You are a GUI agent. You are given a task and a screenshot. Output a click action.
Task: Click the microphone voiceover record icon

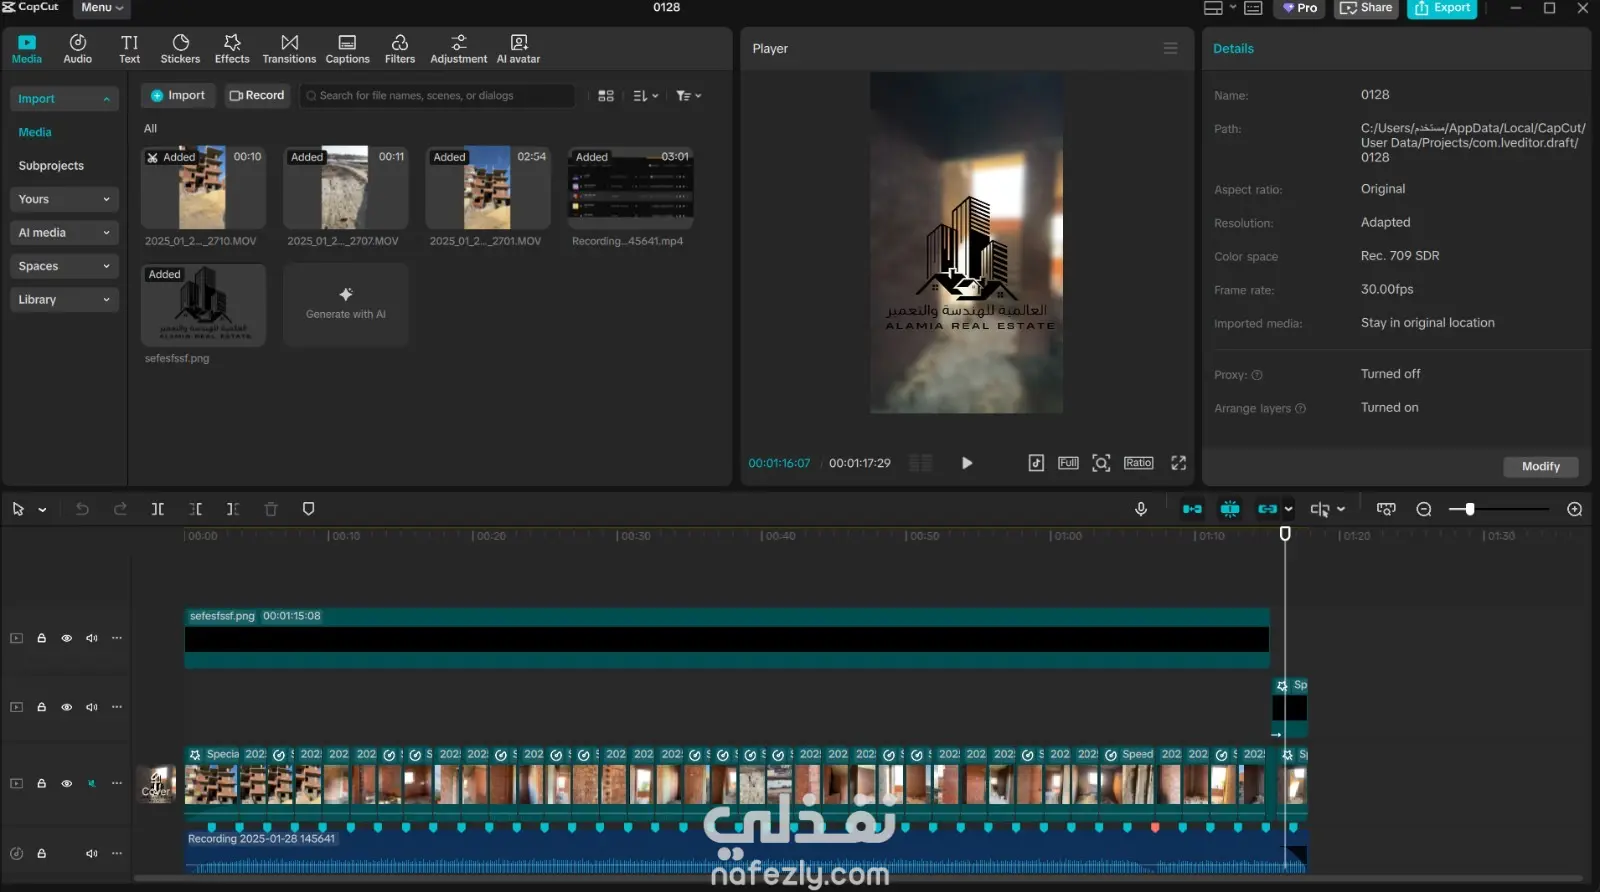click(1141, 509)
